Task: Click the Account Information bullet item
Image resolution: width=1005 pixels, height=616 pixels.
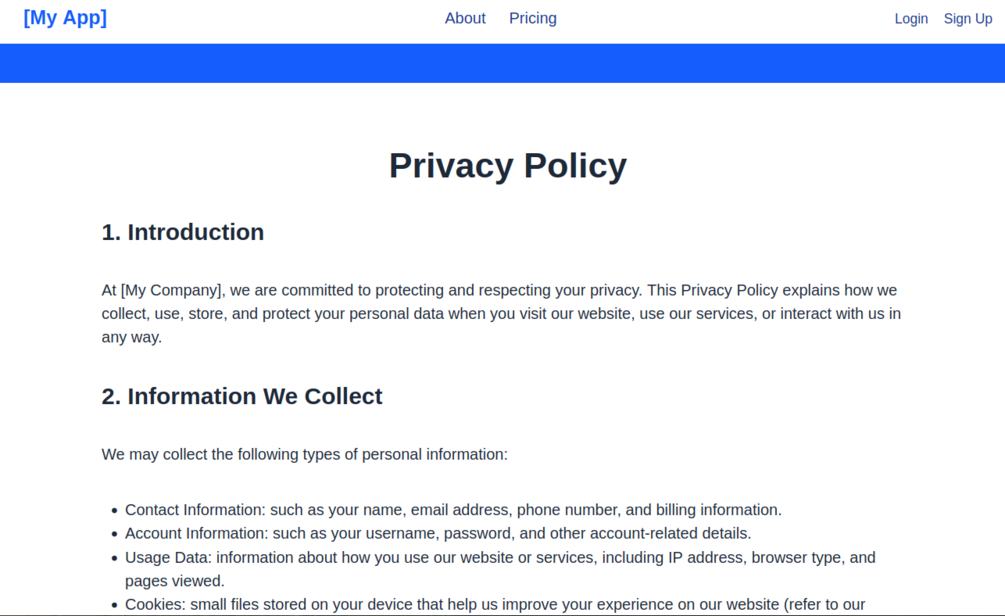Action: (438, 534)
